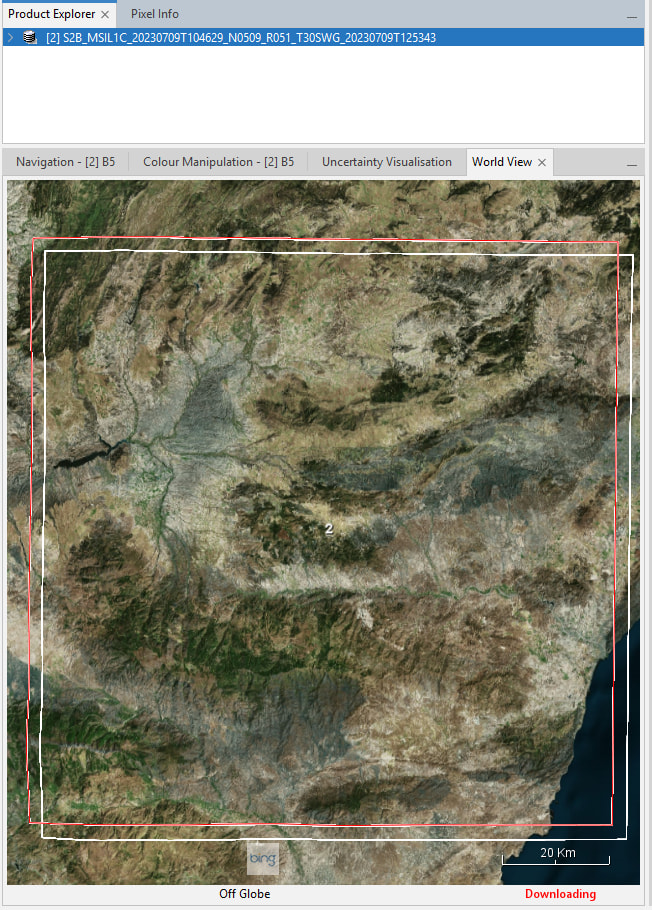The height and width of the screenshot is (910, 652).
Task: Minimize the Product Explorer panel group
Action: [x=631, y=16]
